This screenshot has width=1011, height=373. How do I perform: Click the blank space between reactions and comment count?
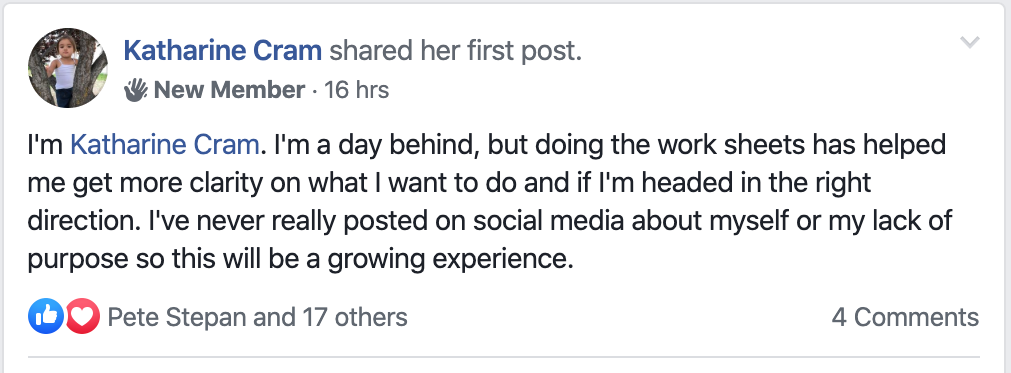coord(619,317)
